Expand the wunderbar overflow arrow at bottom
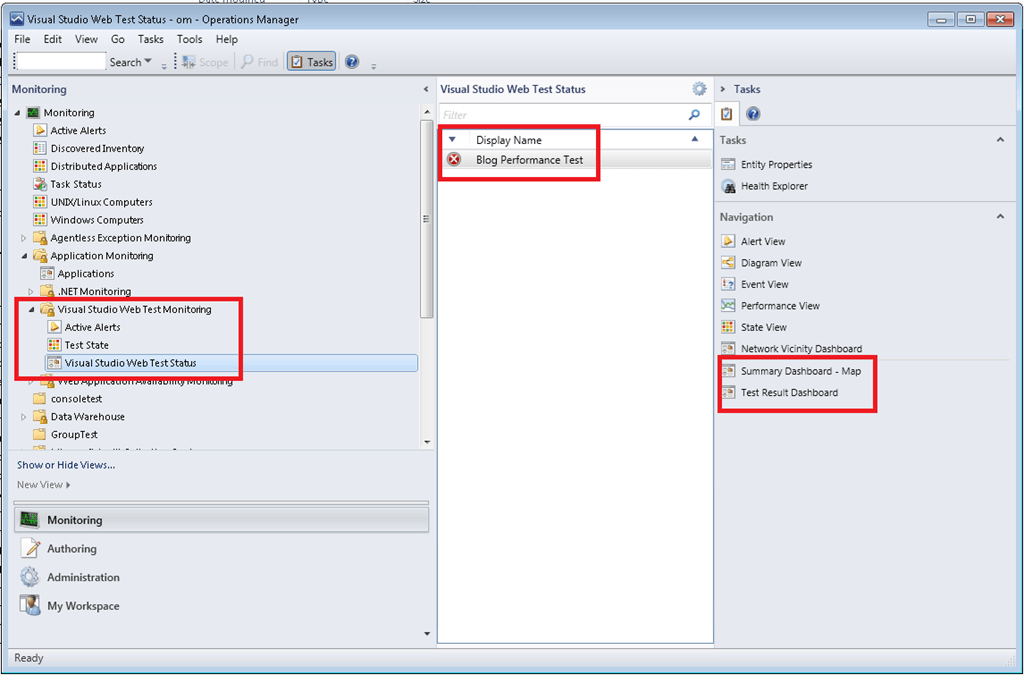1024x675 pixels. [427, 633]
